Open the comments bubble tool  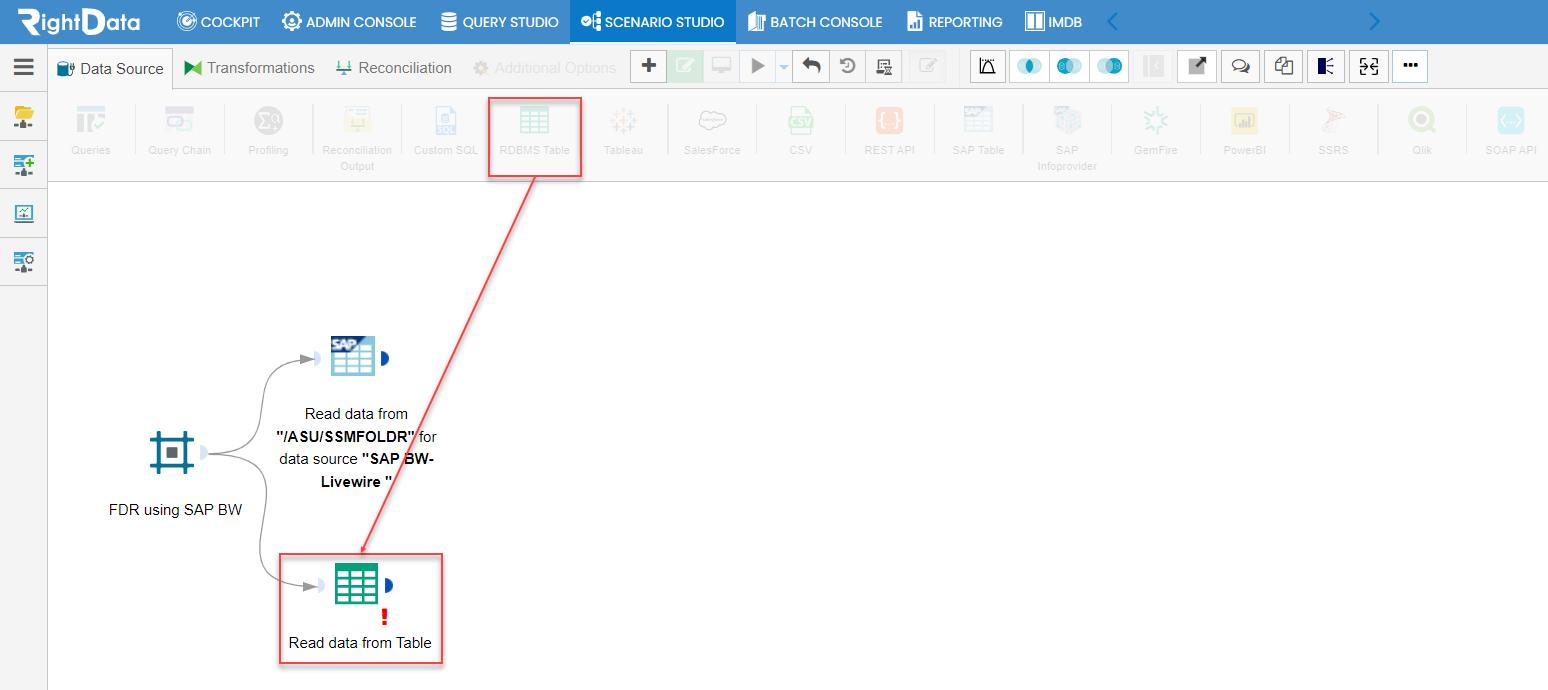coord(1240,66)
